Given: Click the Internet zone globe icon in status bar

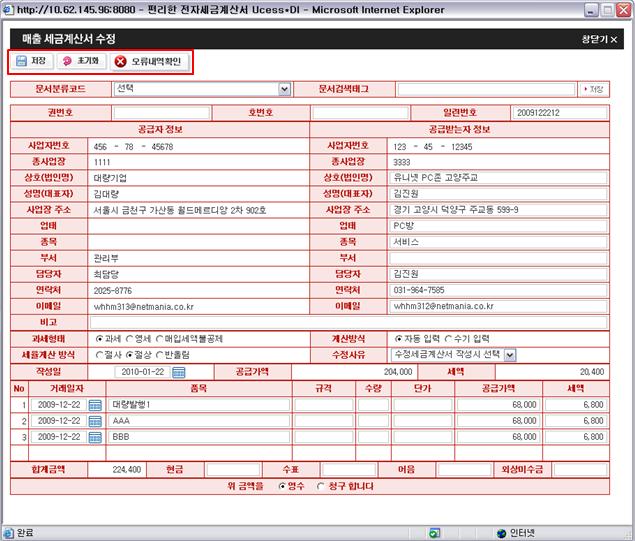Looking at the screenshot, I should coord(502,533).
